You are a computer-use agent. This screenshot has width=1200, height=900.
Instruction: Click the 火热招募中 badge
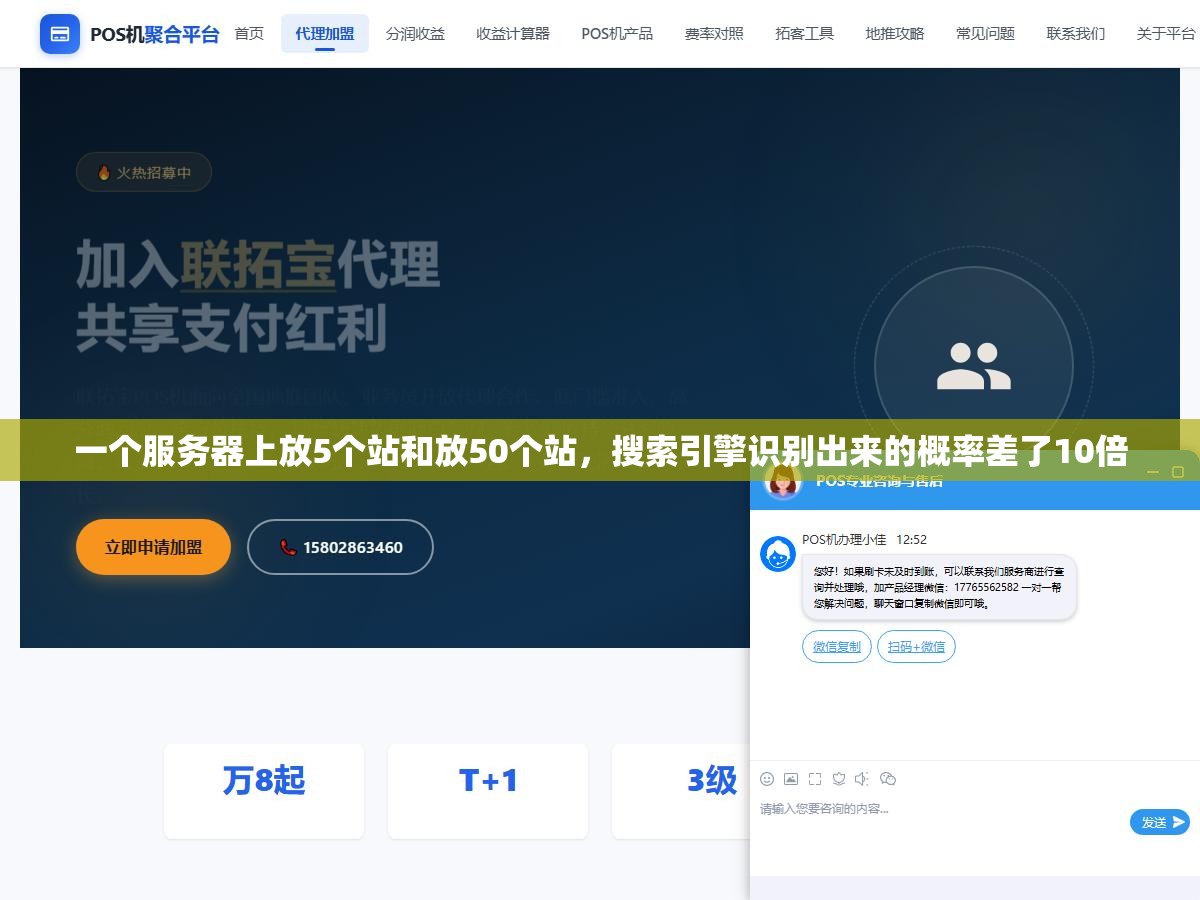144,172
